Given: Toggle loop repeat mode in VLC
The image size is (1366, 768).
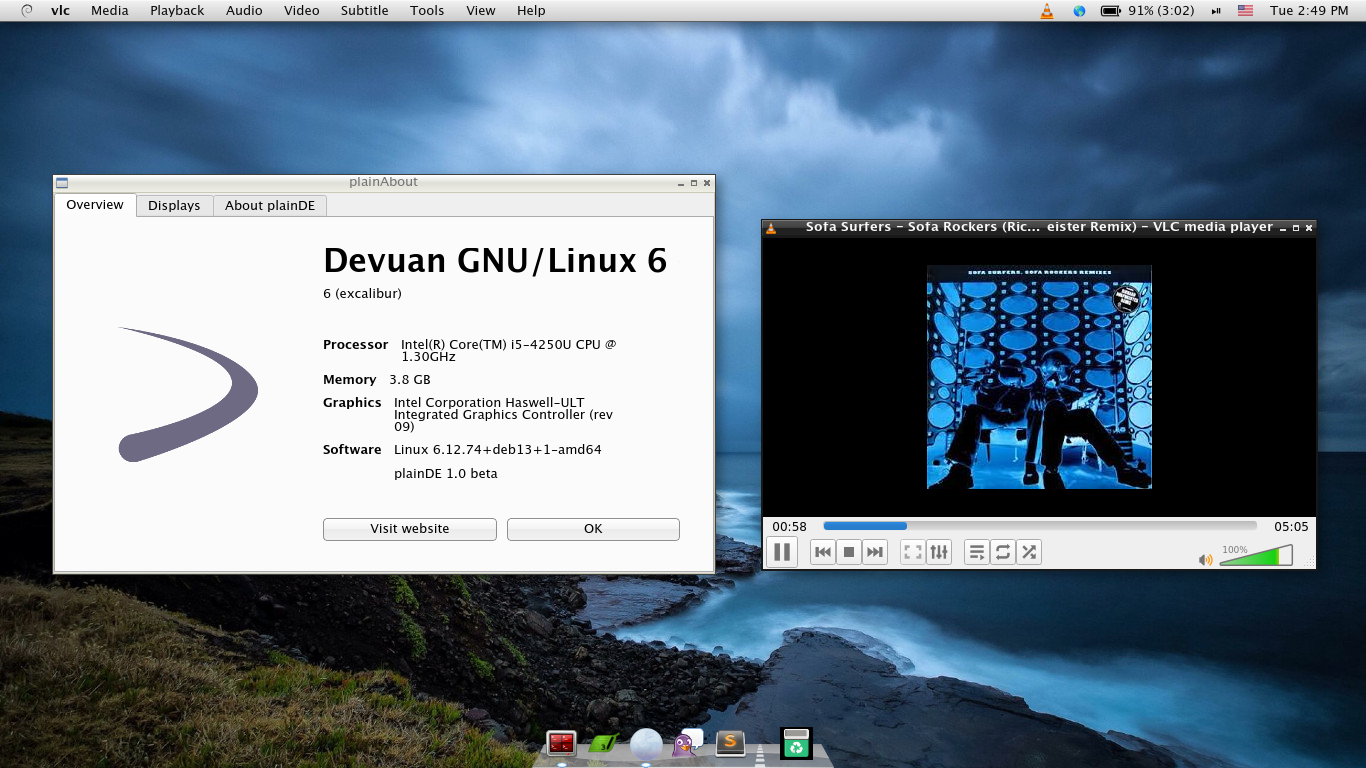Looking at the screenshot, I should (1003, 552).
